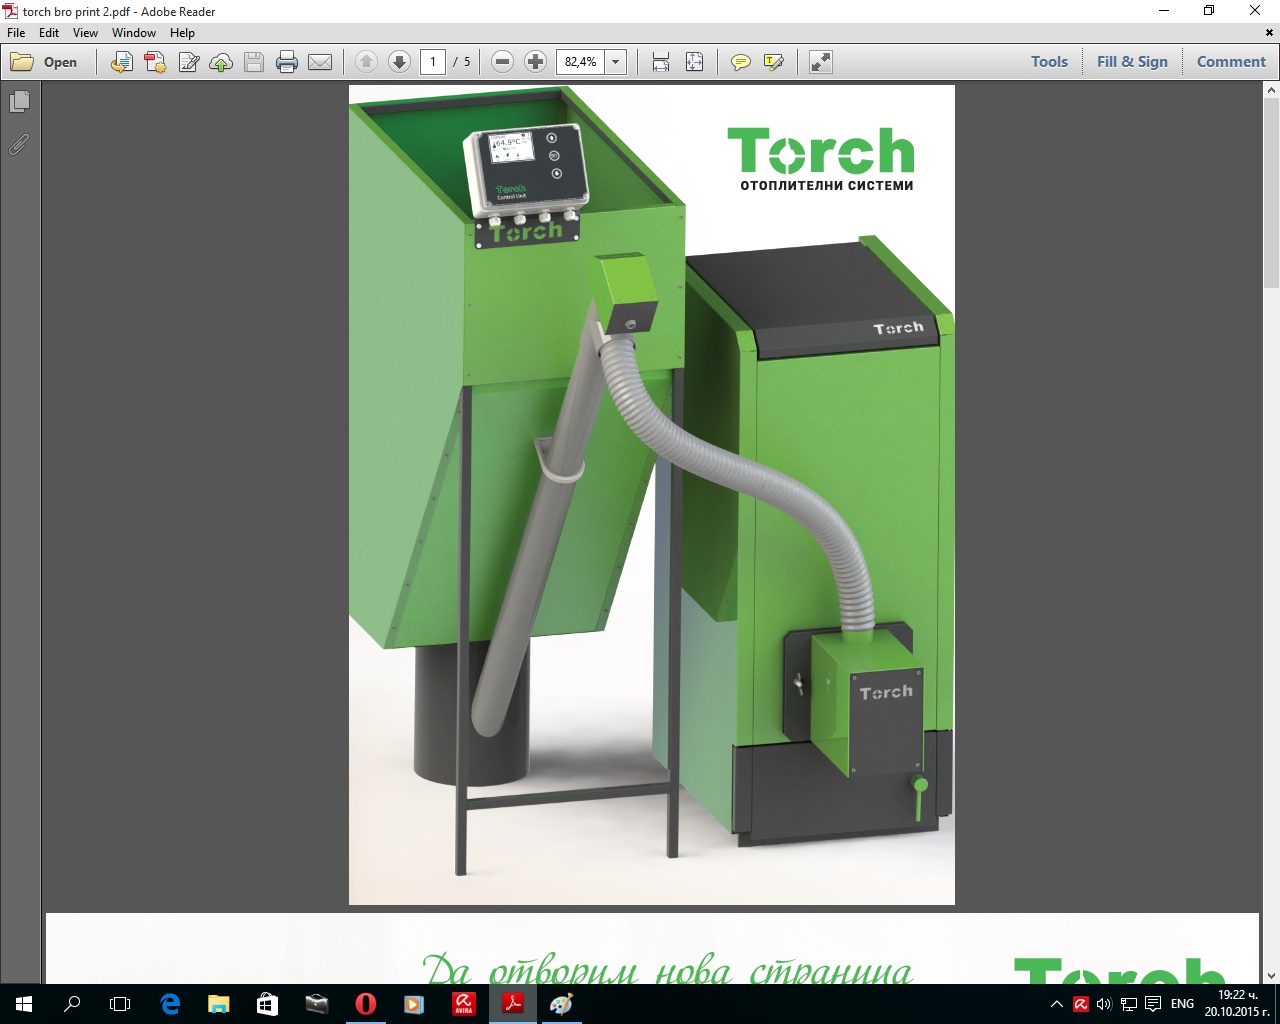Go to next page arrow

pos(399,62)
